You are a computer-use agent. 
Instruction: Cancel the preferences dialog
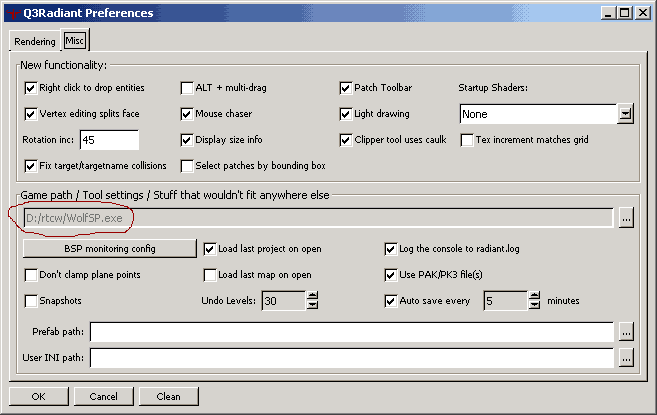coord(103,397)
